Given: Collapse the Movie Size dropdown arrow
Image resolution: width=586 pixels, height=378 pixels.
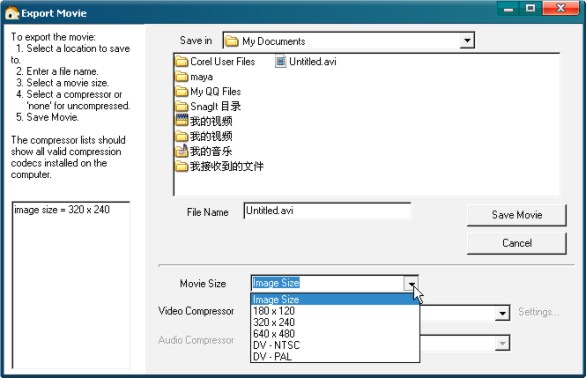Looking at the screenshot, I should coord(411,283).
